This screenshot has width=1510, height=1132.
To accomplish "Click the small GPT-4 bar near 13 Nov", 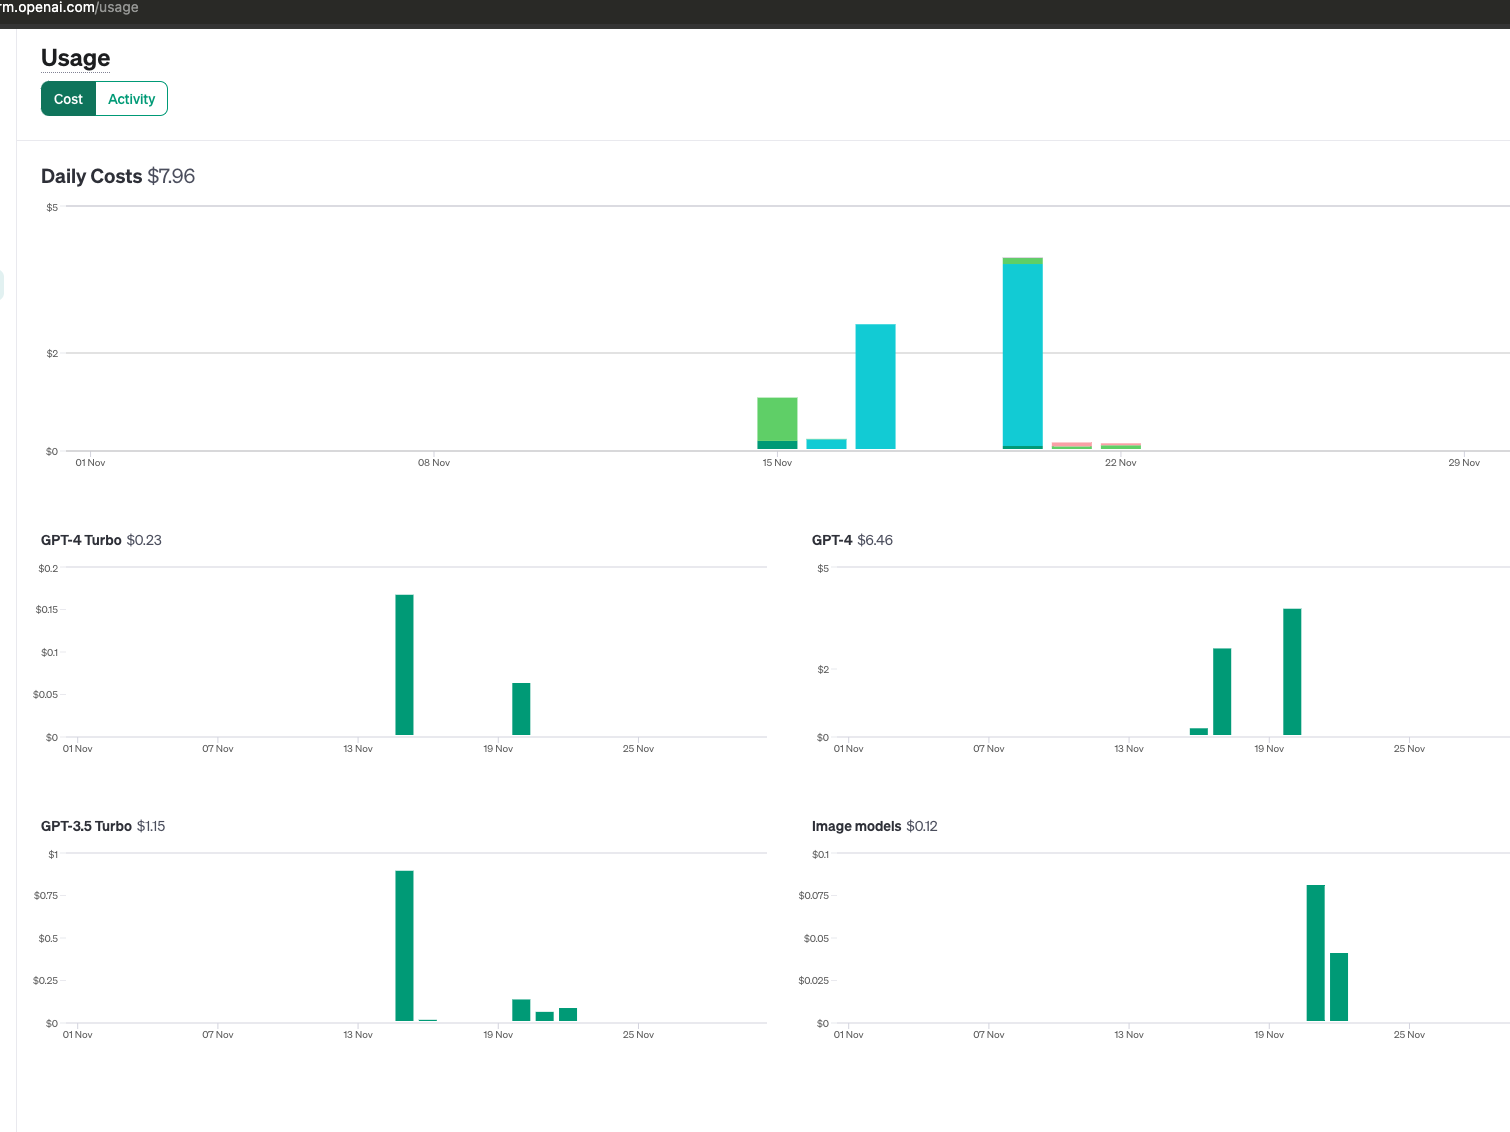I will point(1198,730).
